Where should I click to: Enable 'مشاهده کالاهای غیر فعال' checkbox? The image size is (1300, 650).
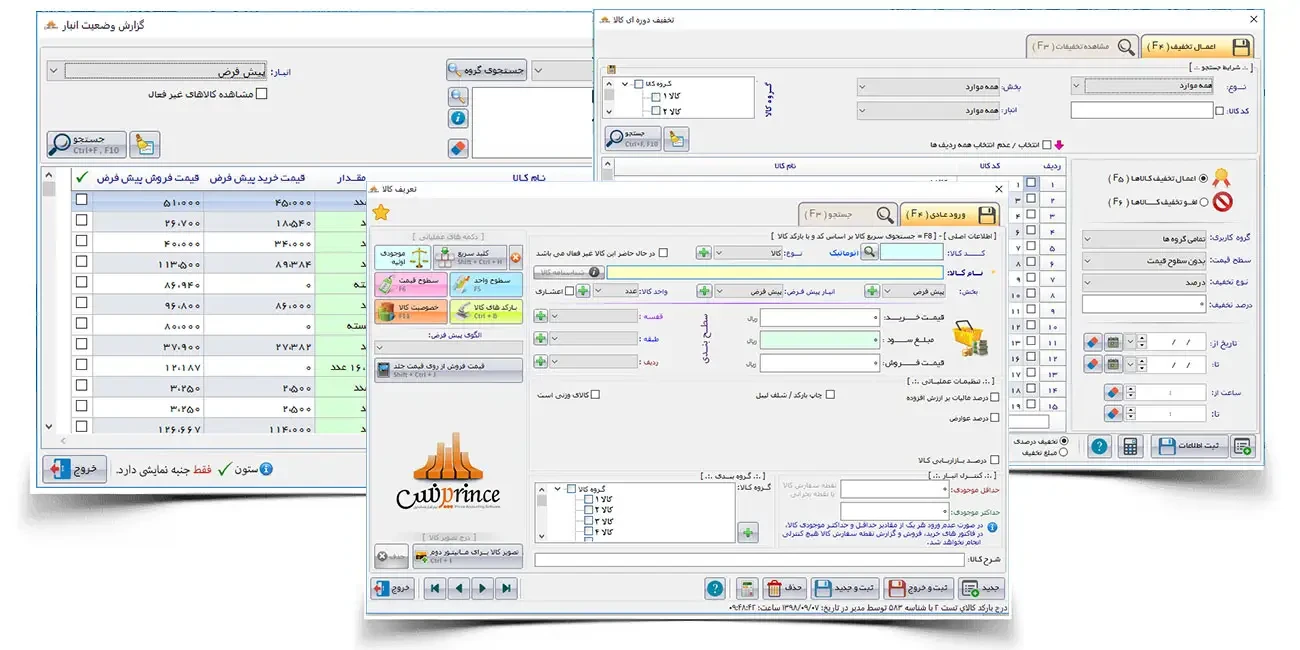pyautogui.click(x=262, y=95)
